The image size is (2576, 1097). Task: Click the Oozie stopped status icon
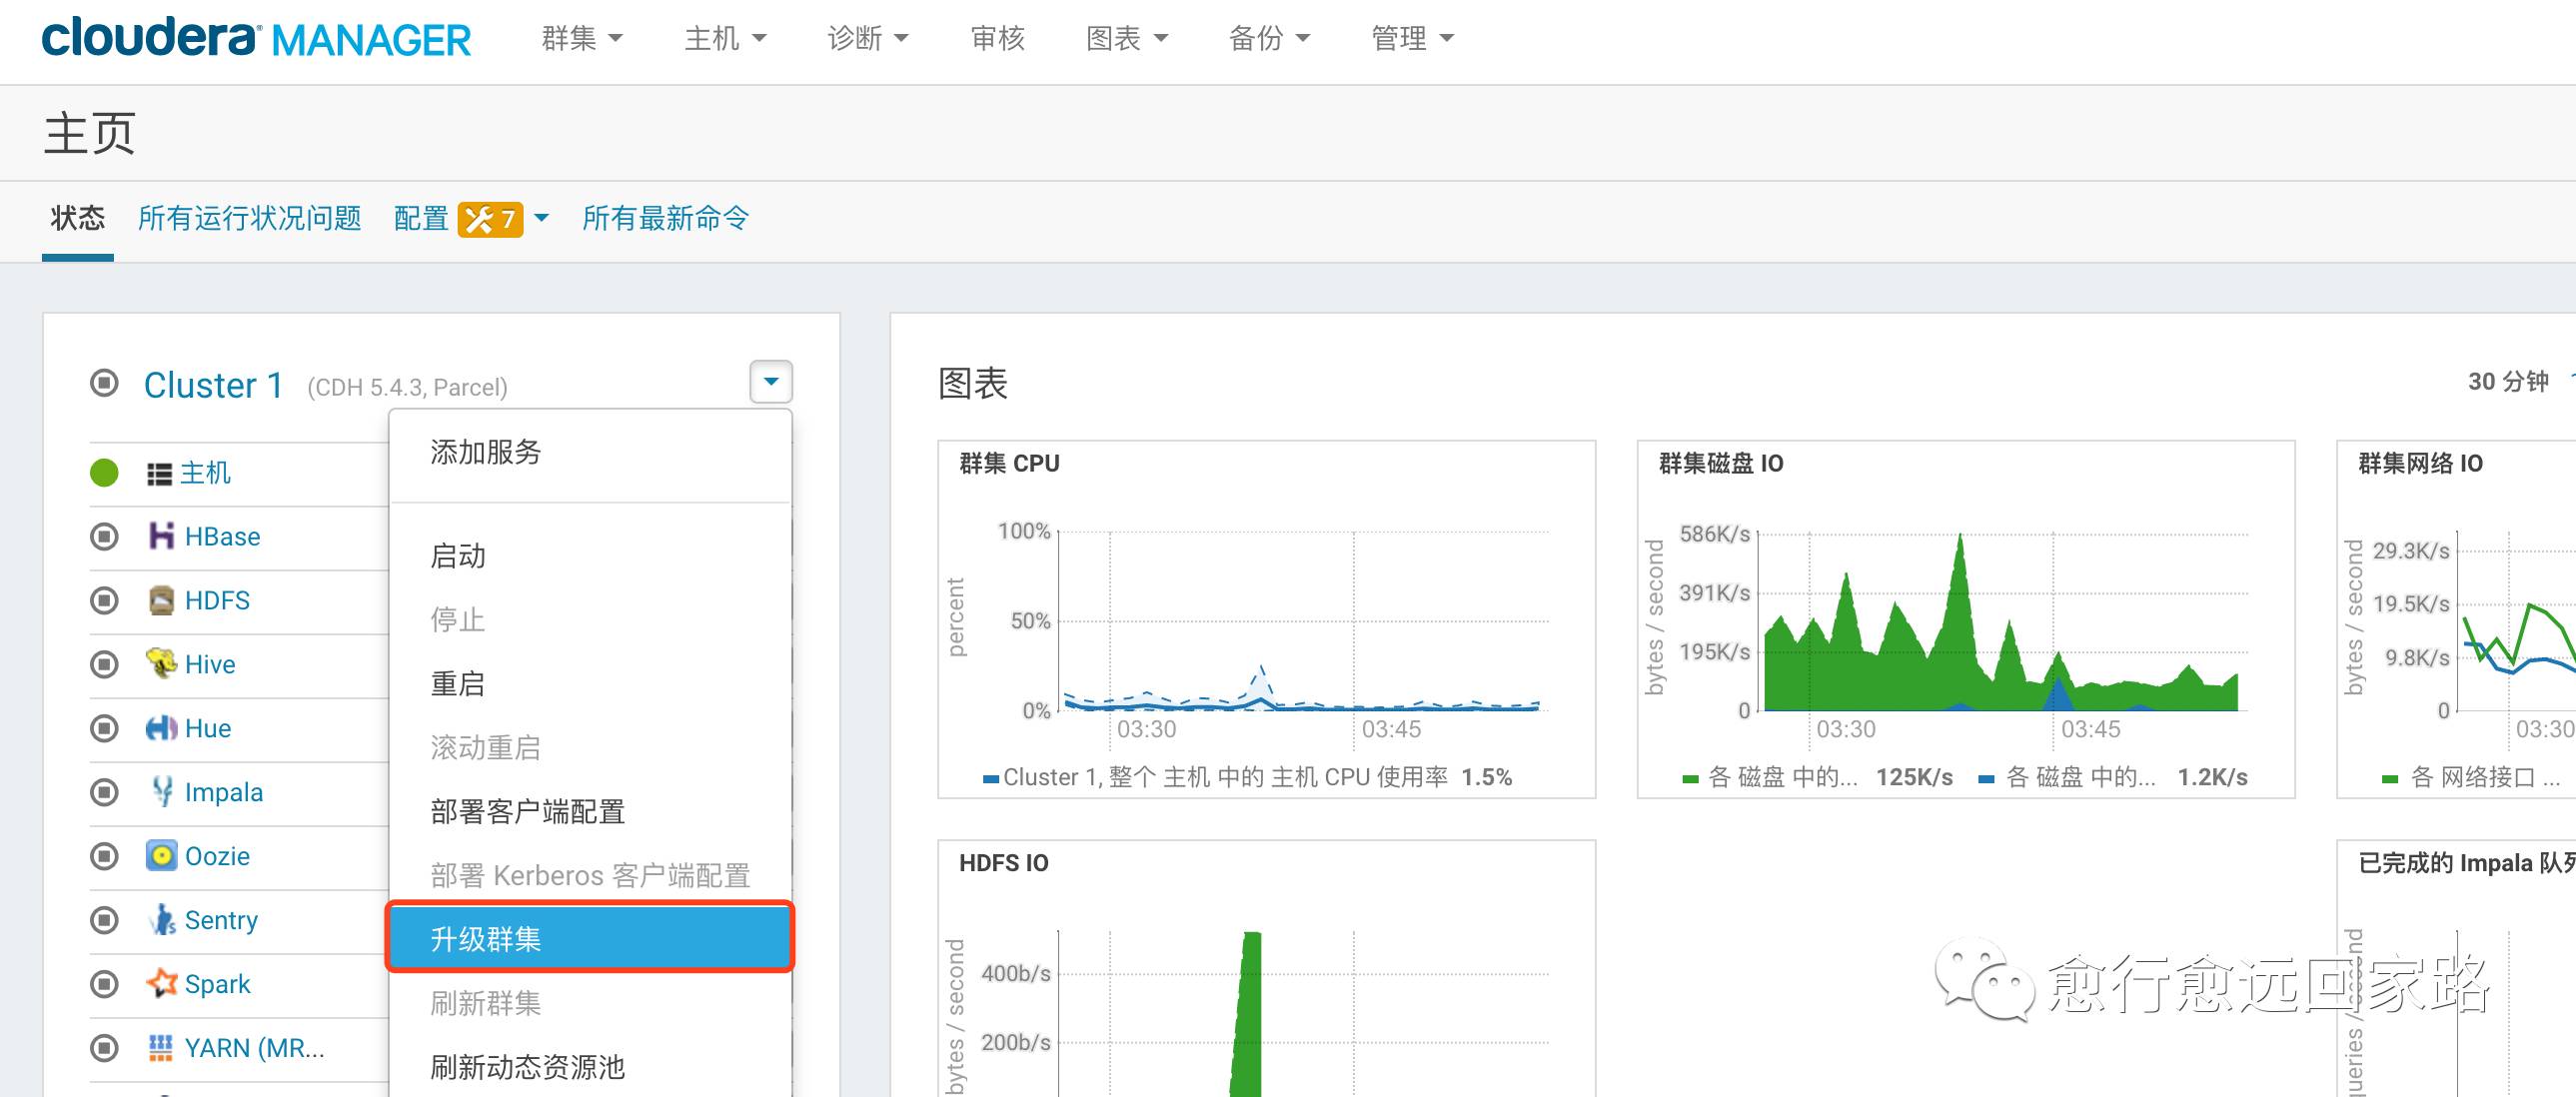coord(104,857)
